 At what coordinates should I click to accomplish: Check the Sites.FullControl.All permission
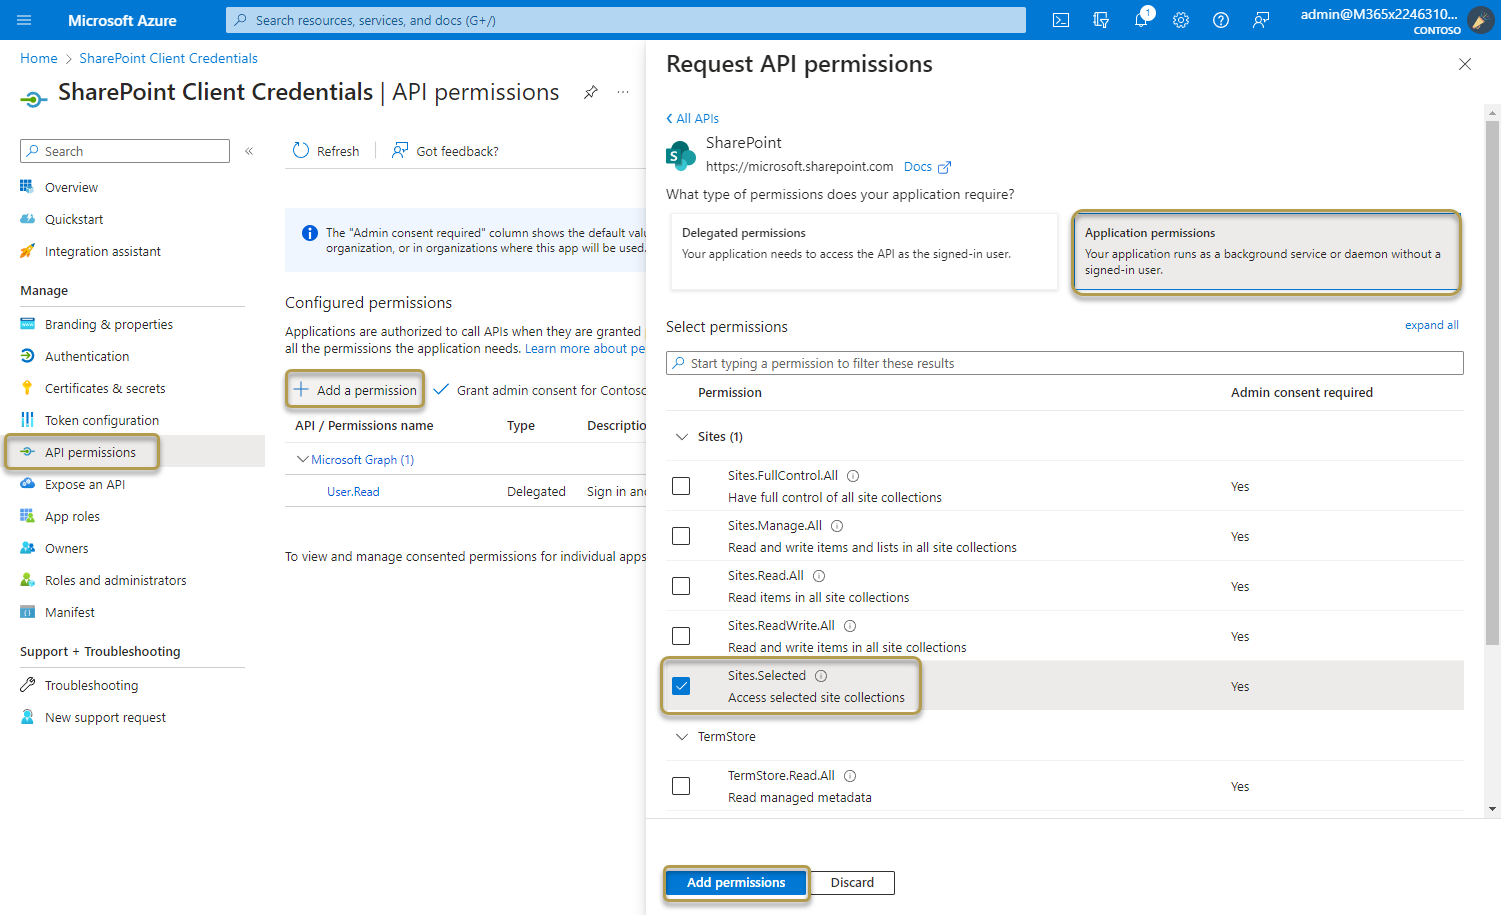(681, 485)
